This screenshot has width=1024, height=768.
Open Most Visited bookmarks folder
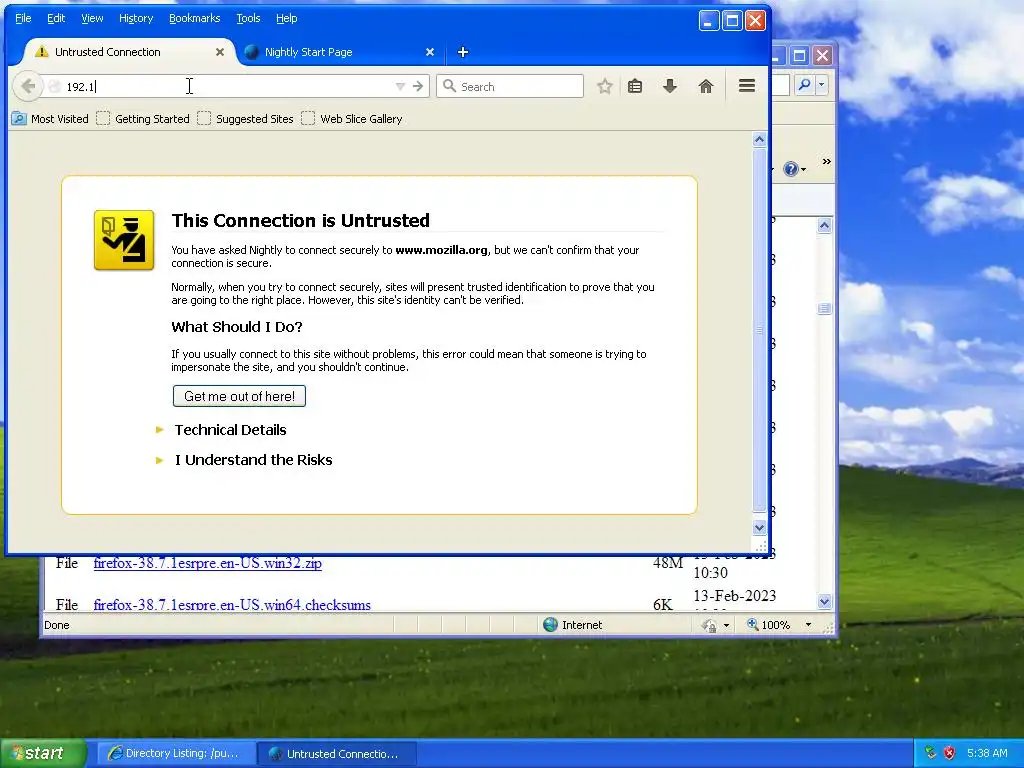click(x=50, y=119)
